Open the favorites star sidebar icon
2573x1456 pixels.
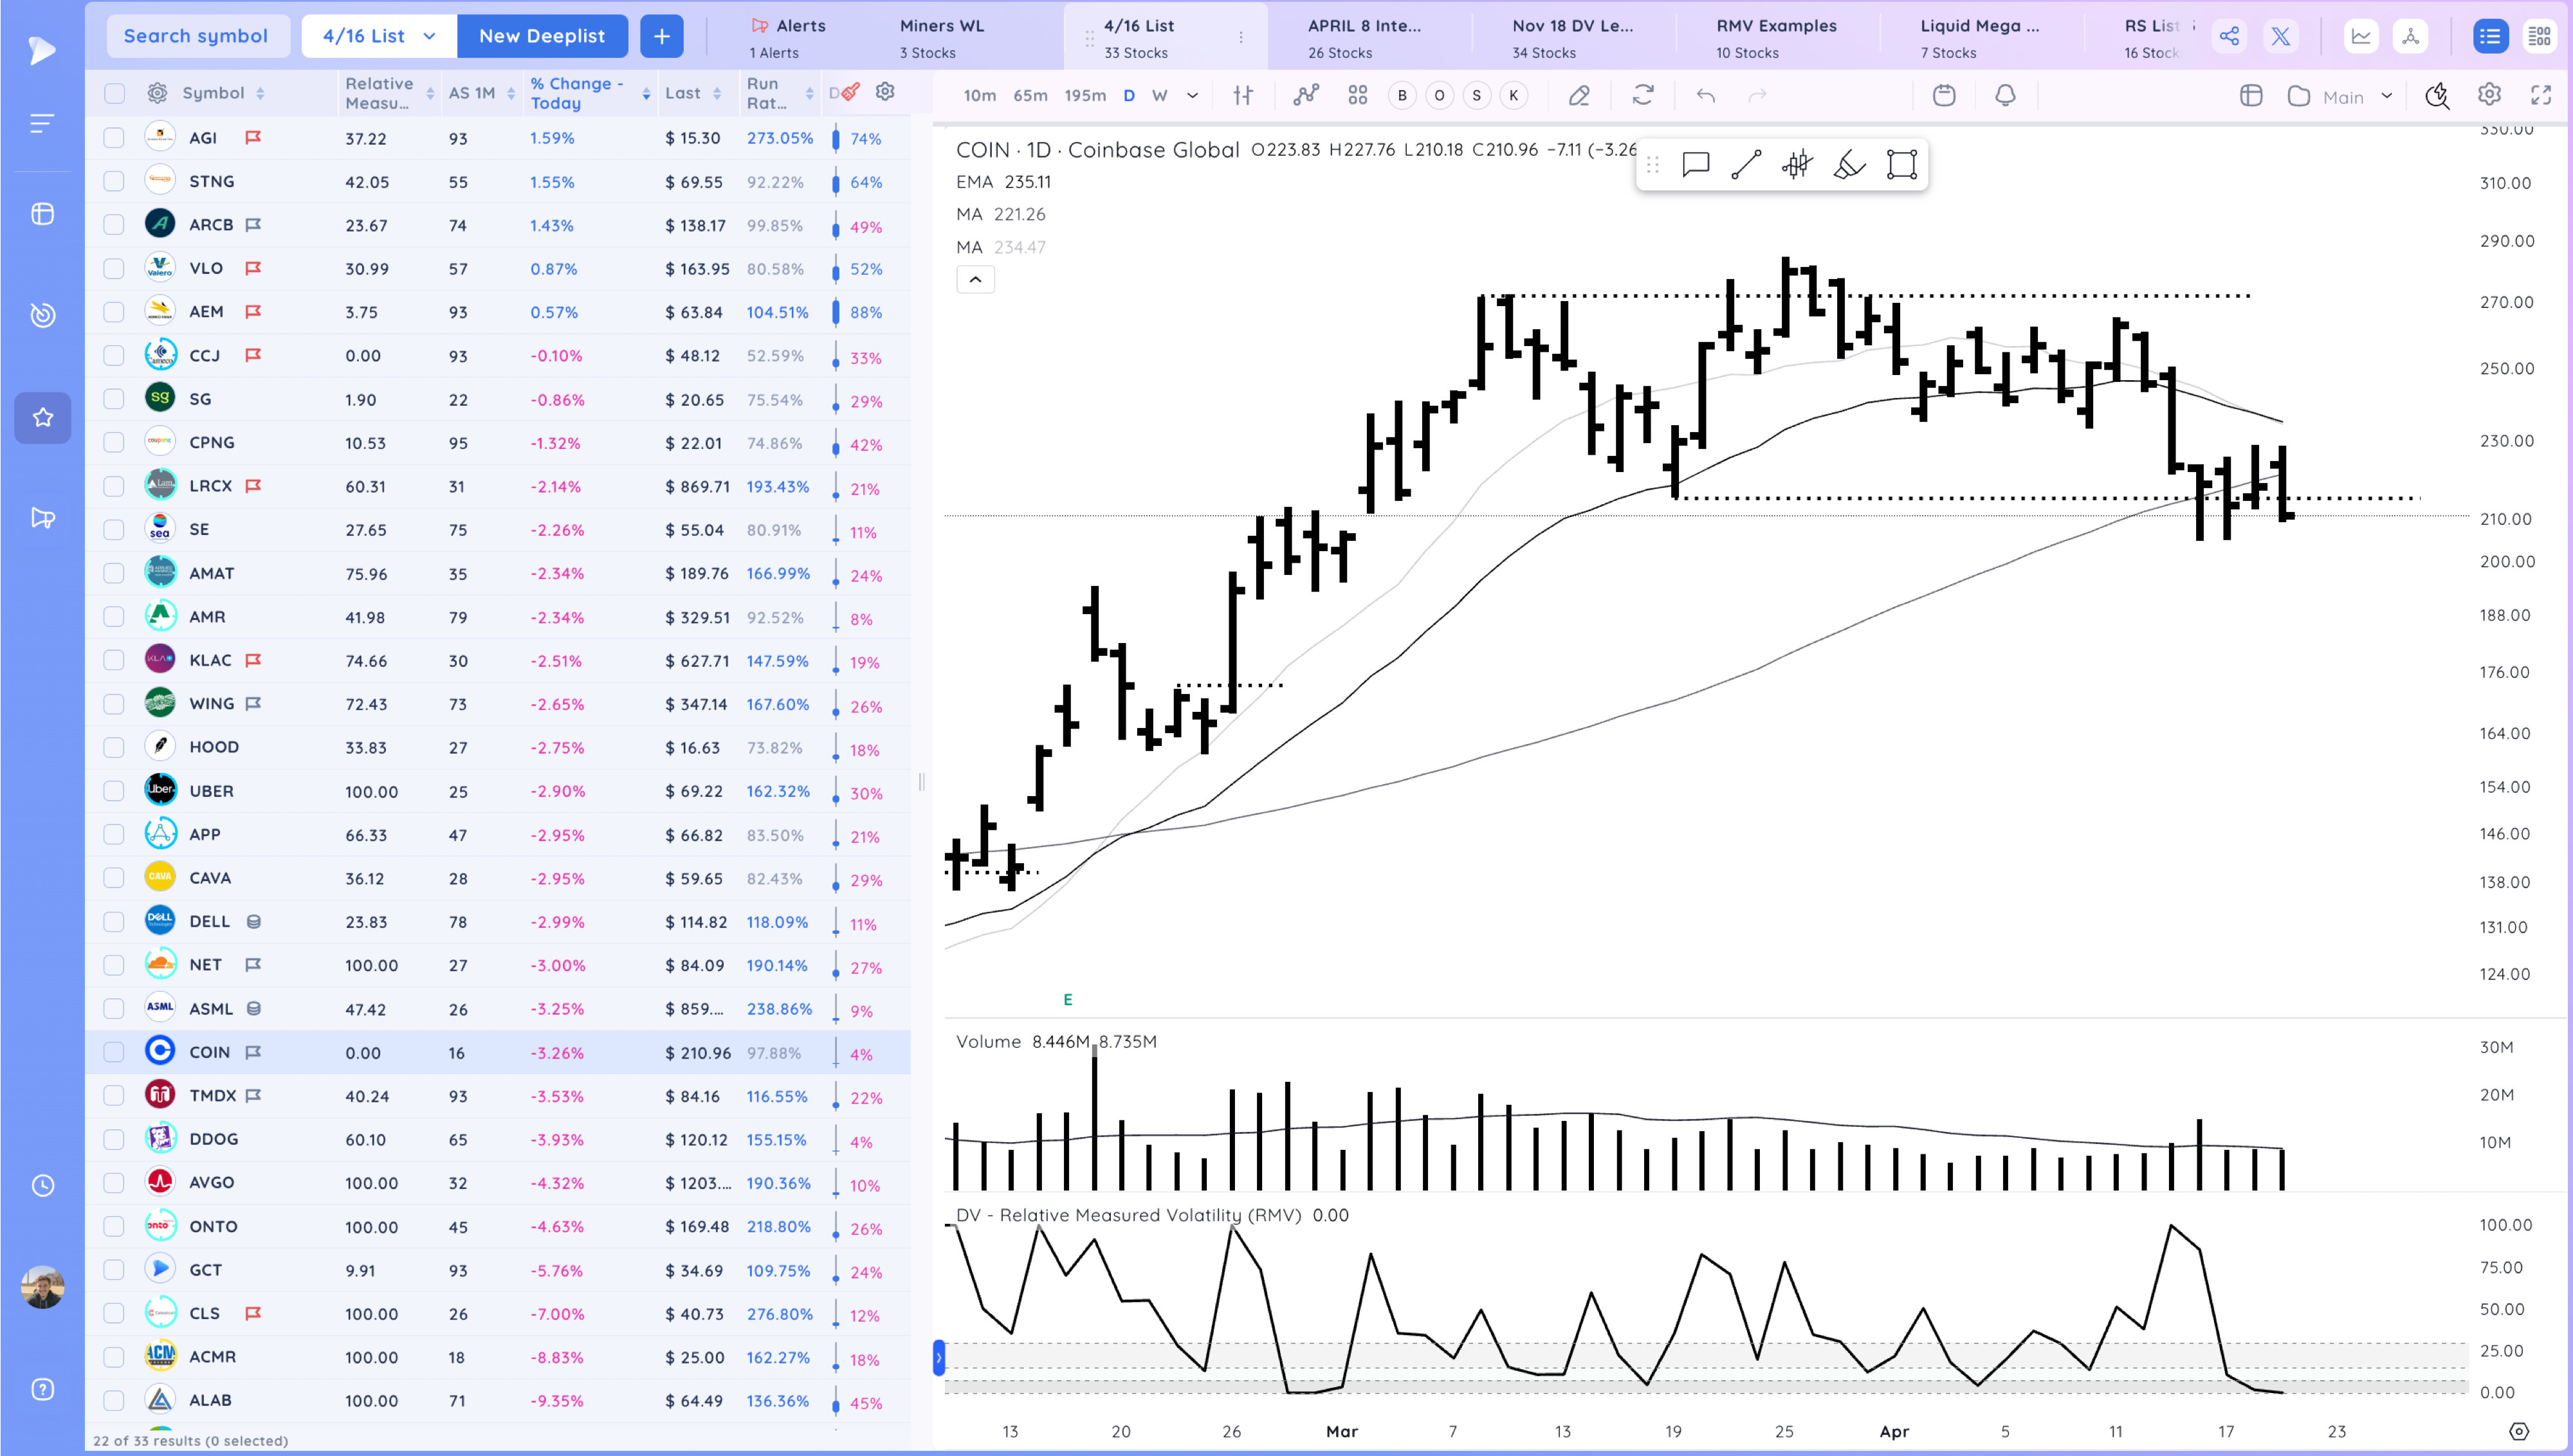pos(42,417)
